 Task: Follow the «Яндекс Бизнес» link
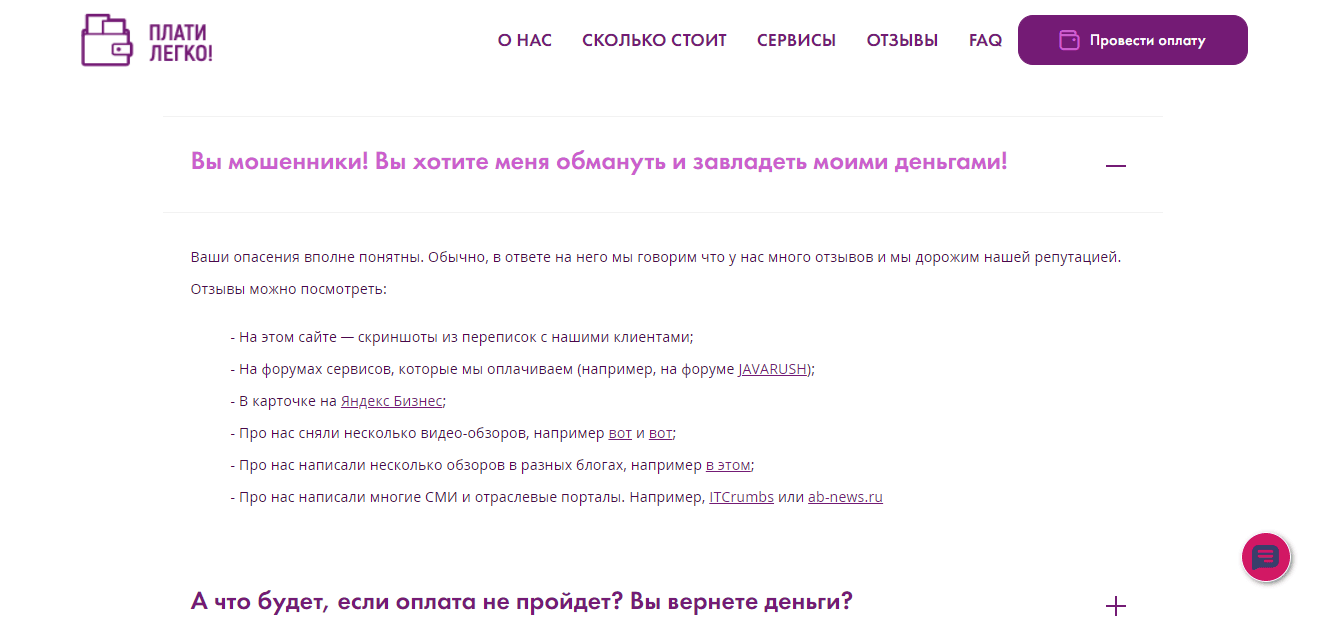tap(391, 400)
